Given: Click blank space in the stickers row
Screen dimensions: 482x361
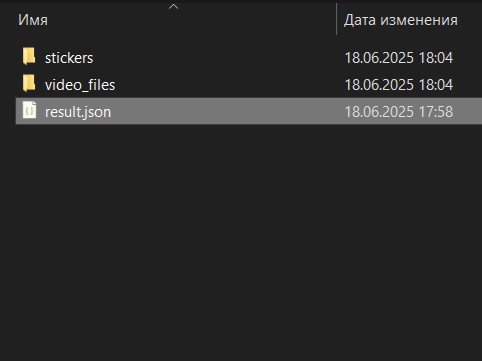Looking at the screenshot, I should pos(217,58).
